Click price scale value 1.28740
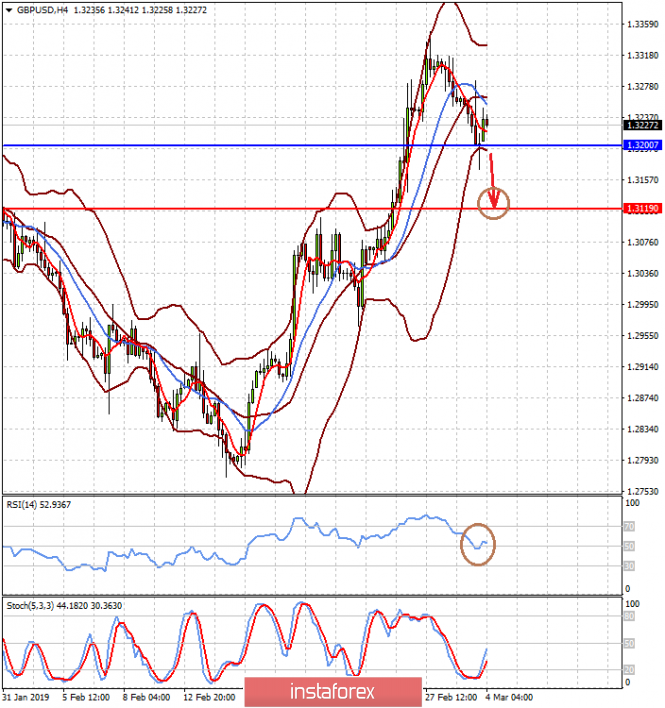The image size is (665, 708). coord(643,398)
